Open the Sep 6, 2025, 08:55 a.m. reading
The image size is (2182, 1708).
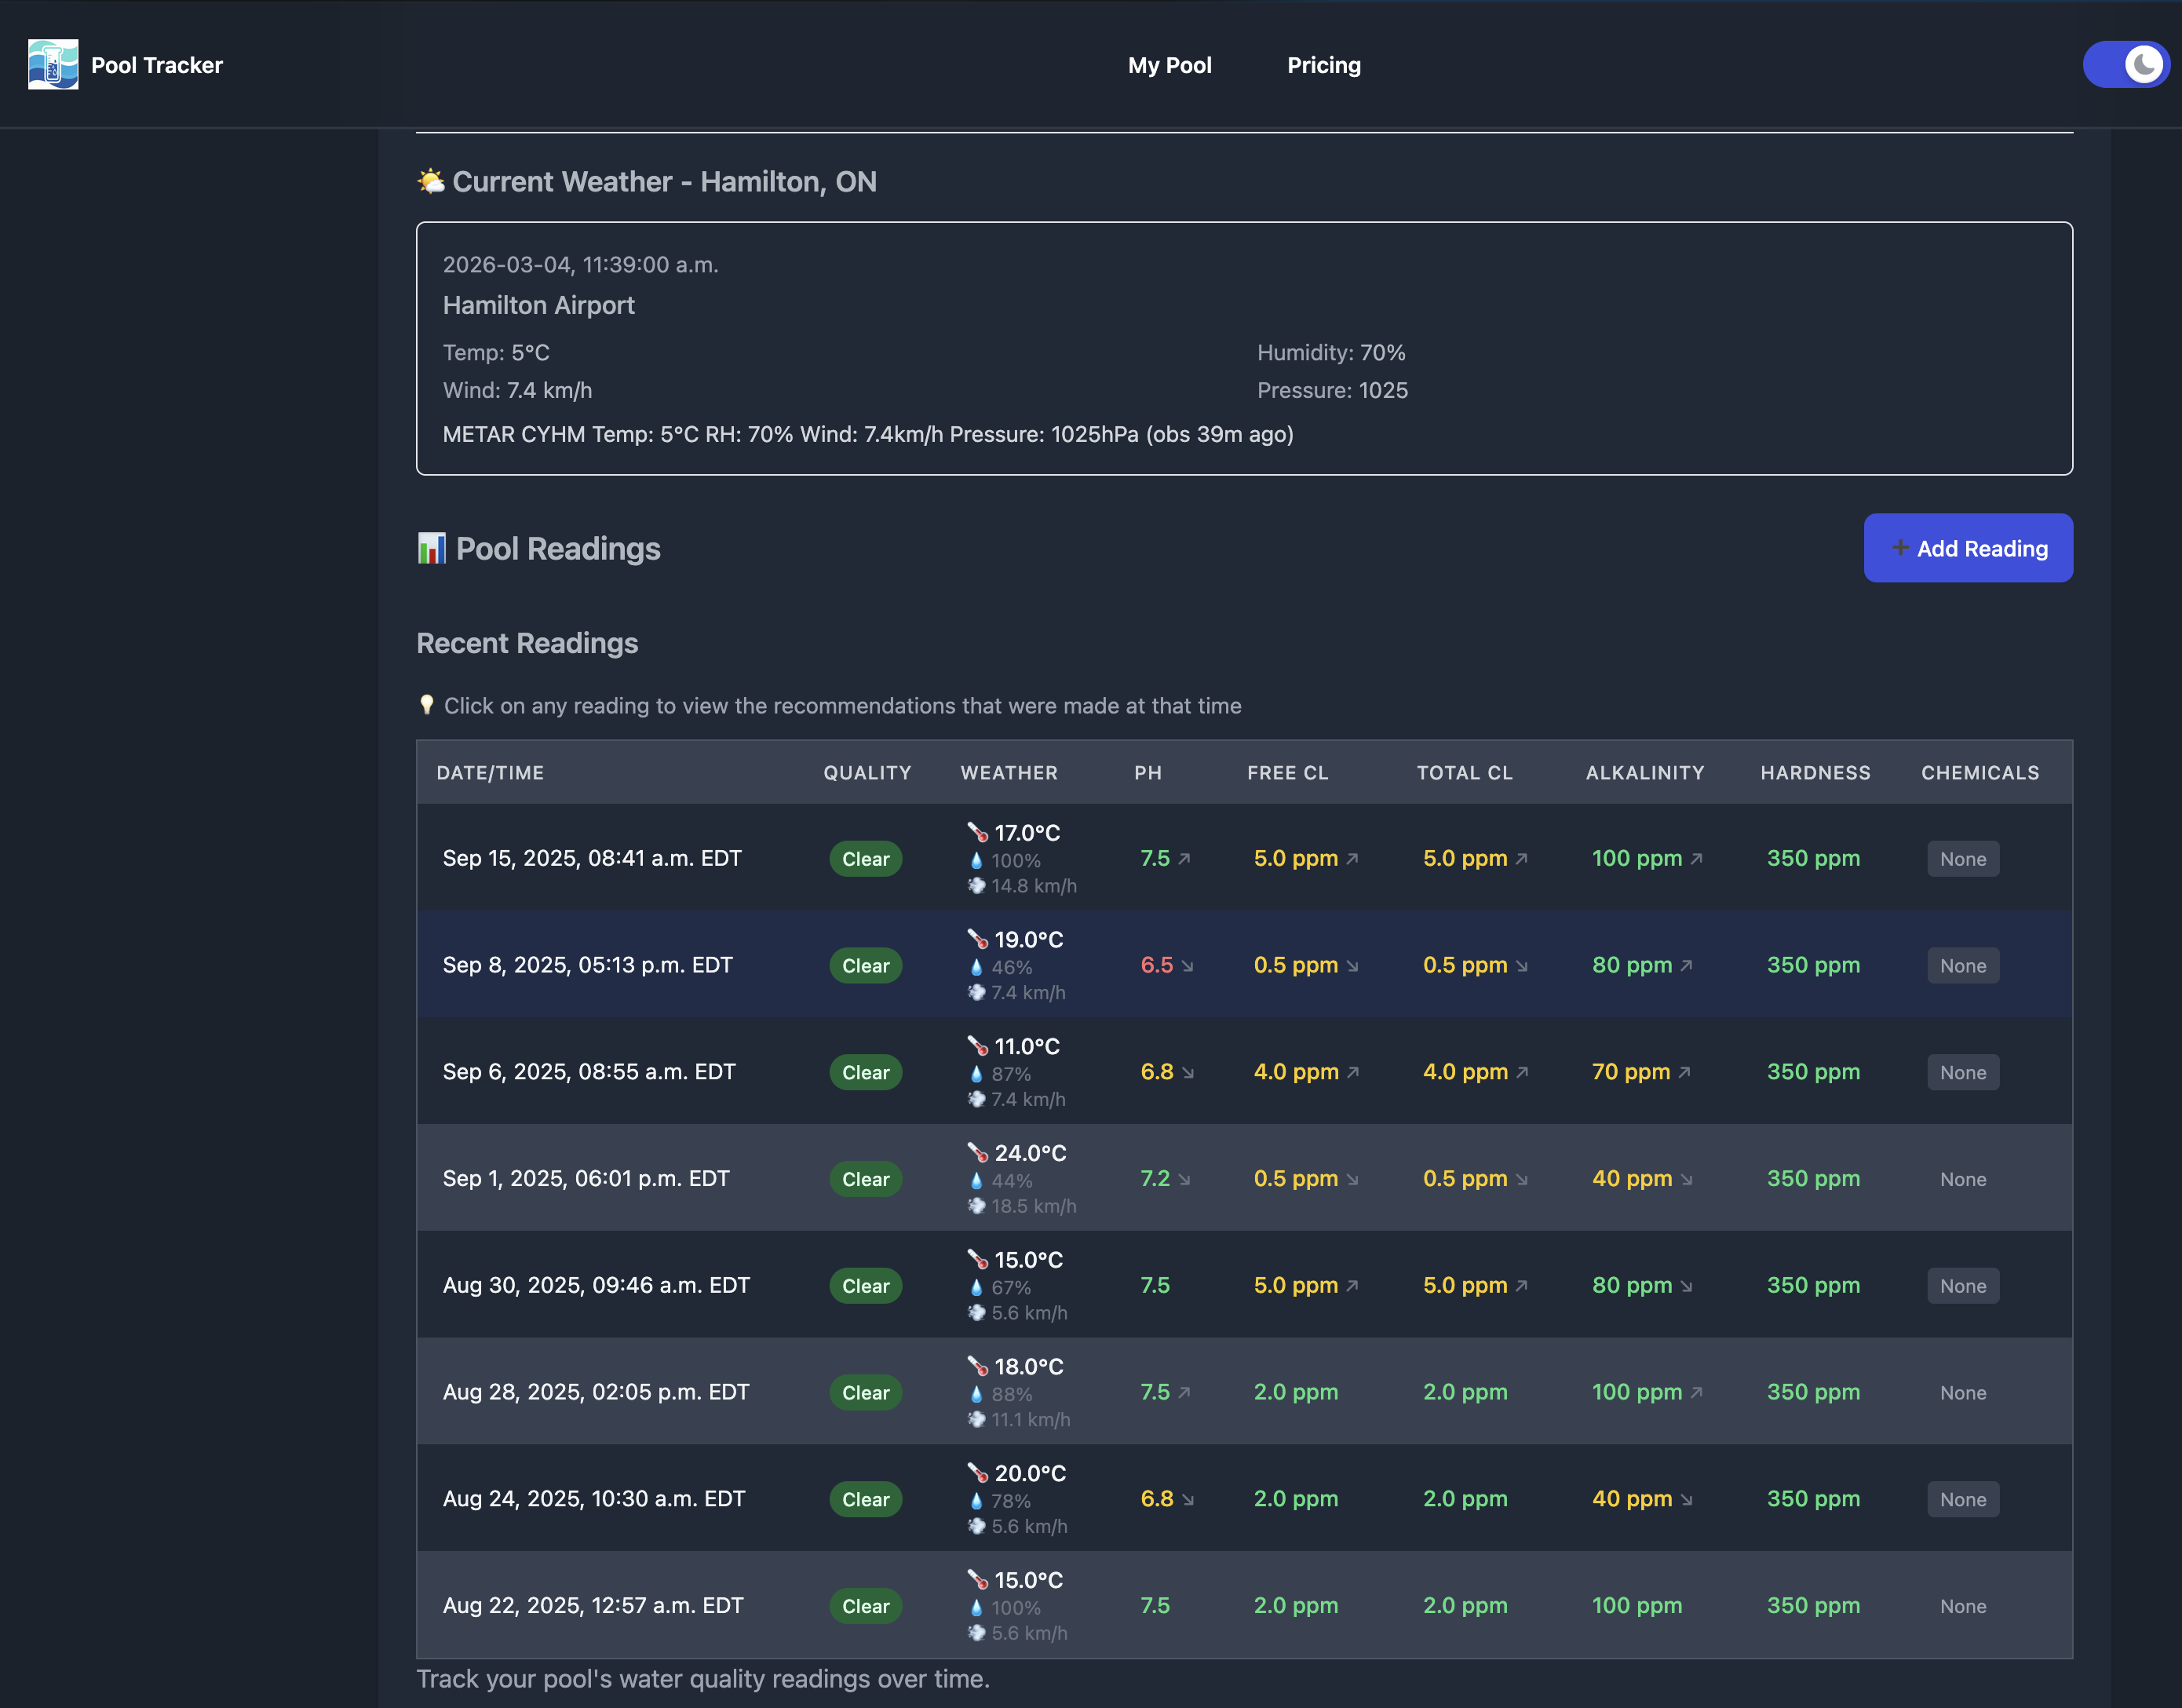click(x=1244, y=1072)
